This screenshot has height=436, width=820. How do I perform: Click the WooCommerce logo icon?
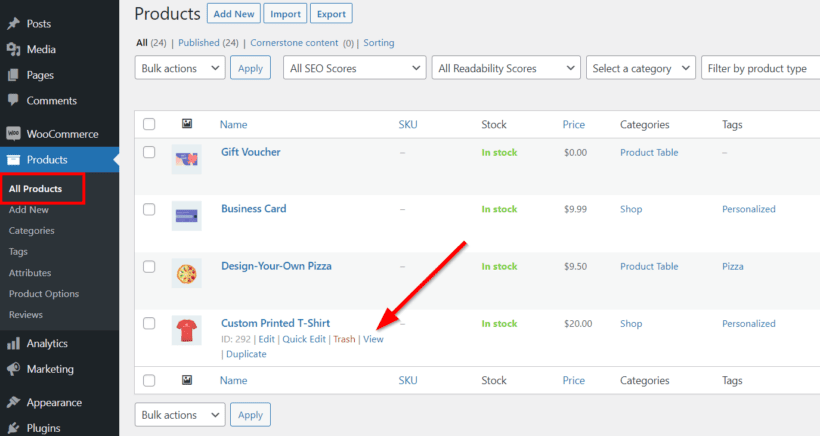coord(14,134)
